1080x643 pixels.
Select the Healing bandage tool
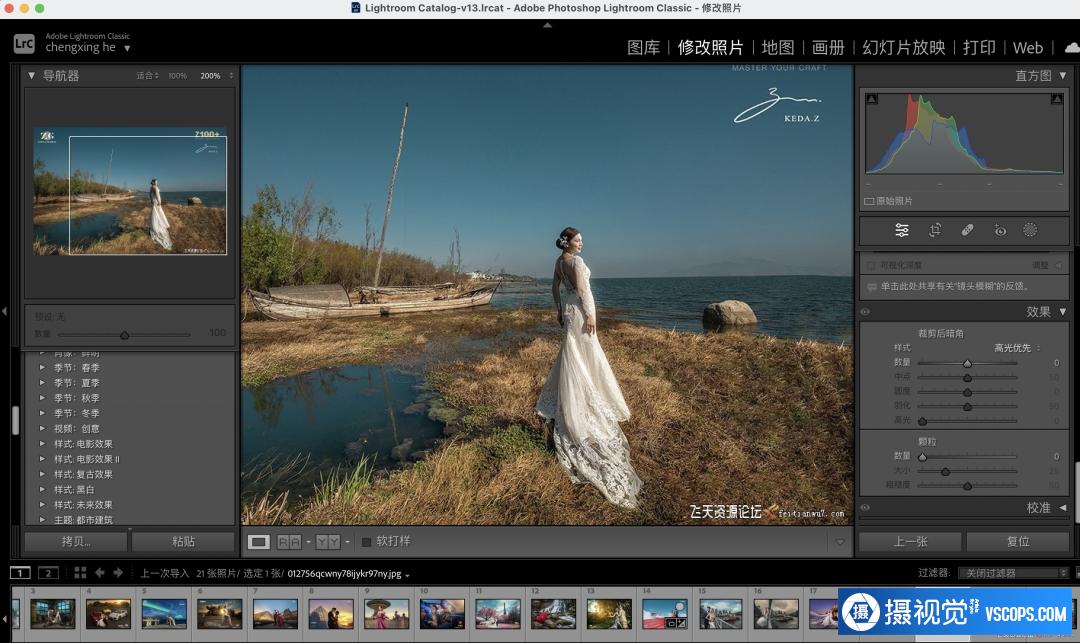click(968, 230)
